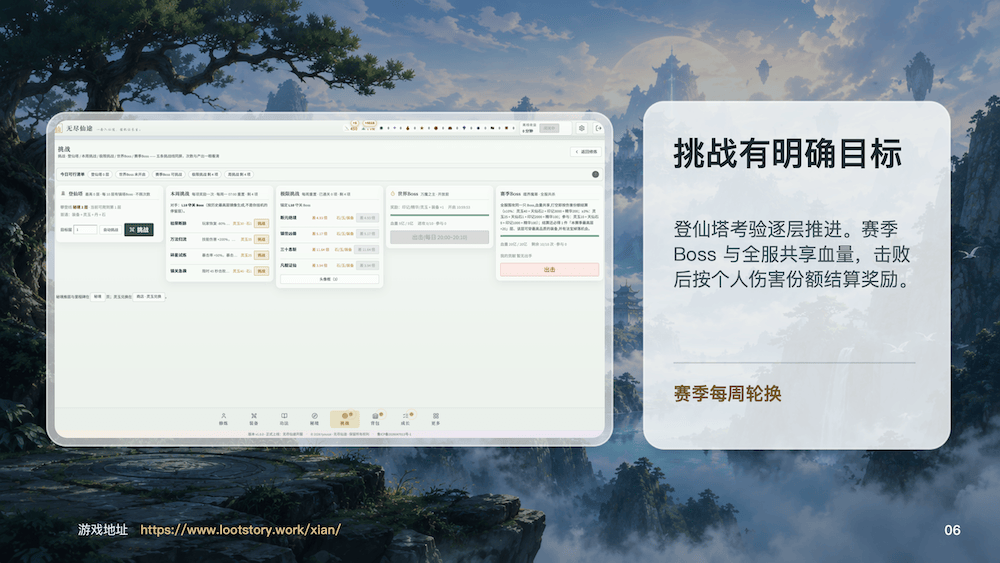Click the dark green 挑战 button in 登仙塔 card

tap(139, 230)
